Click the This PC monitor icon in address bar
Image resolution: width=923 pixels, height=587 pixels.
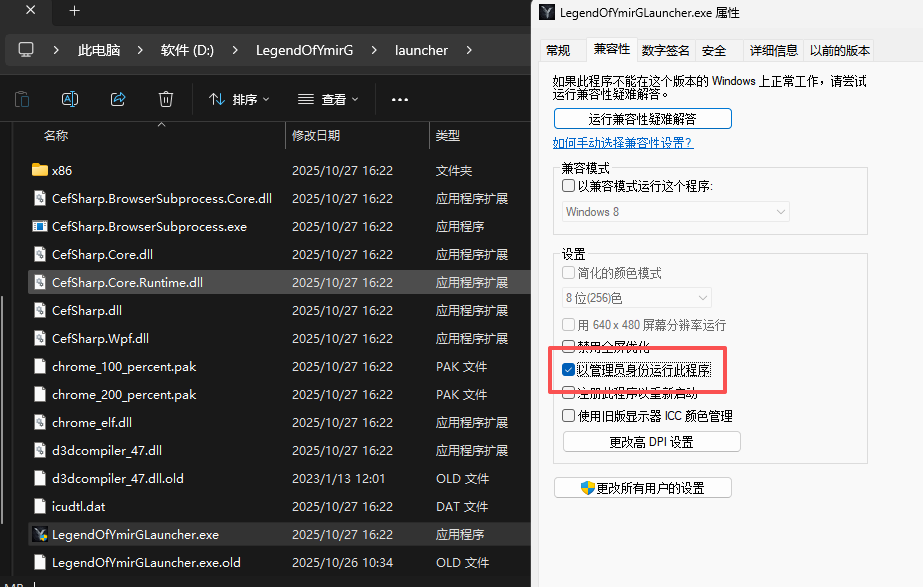click(x=26, y=50)
